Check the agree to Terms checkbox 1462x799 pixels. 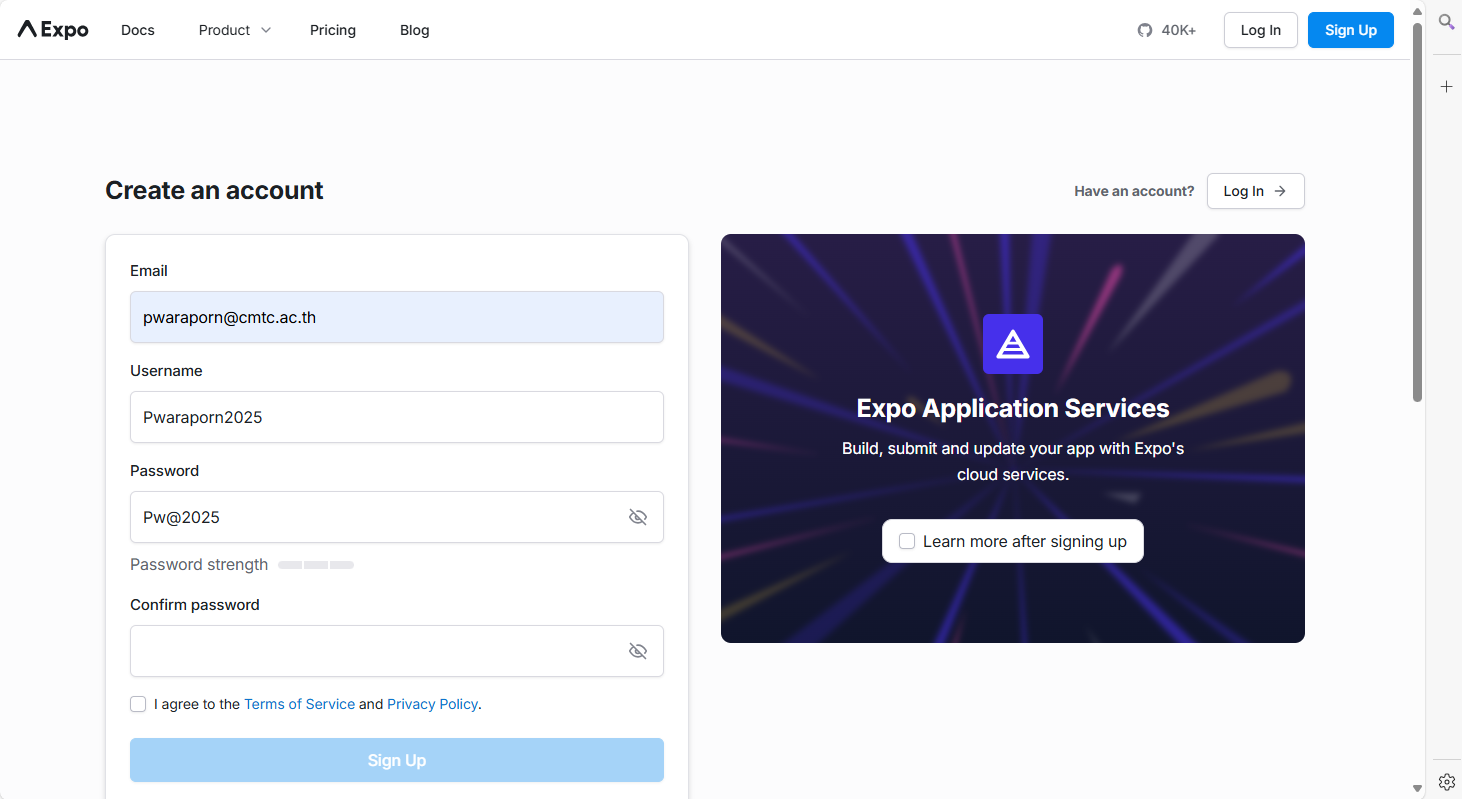138,704
